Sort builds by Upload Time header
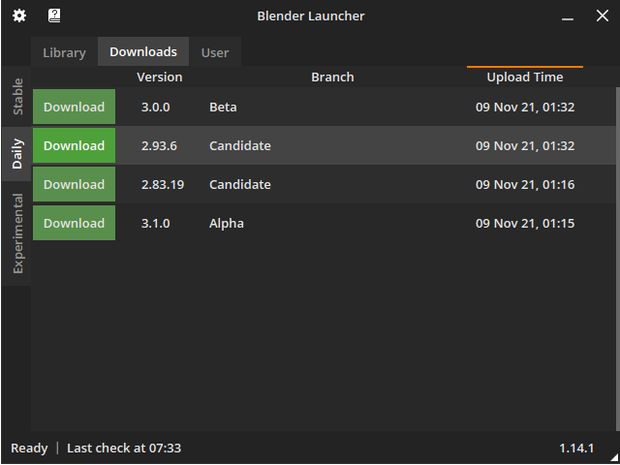 tap(525, 77)
